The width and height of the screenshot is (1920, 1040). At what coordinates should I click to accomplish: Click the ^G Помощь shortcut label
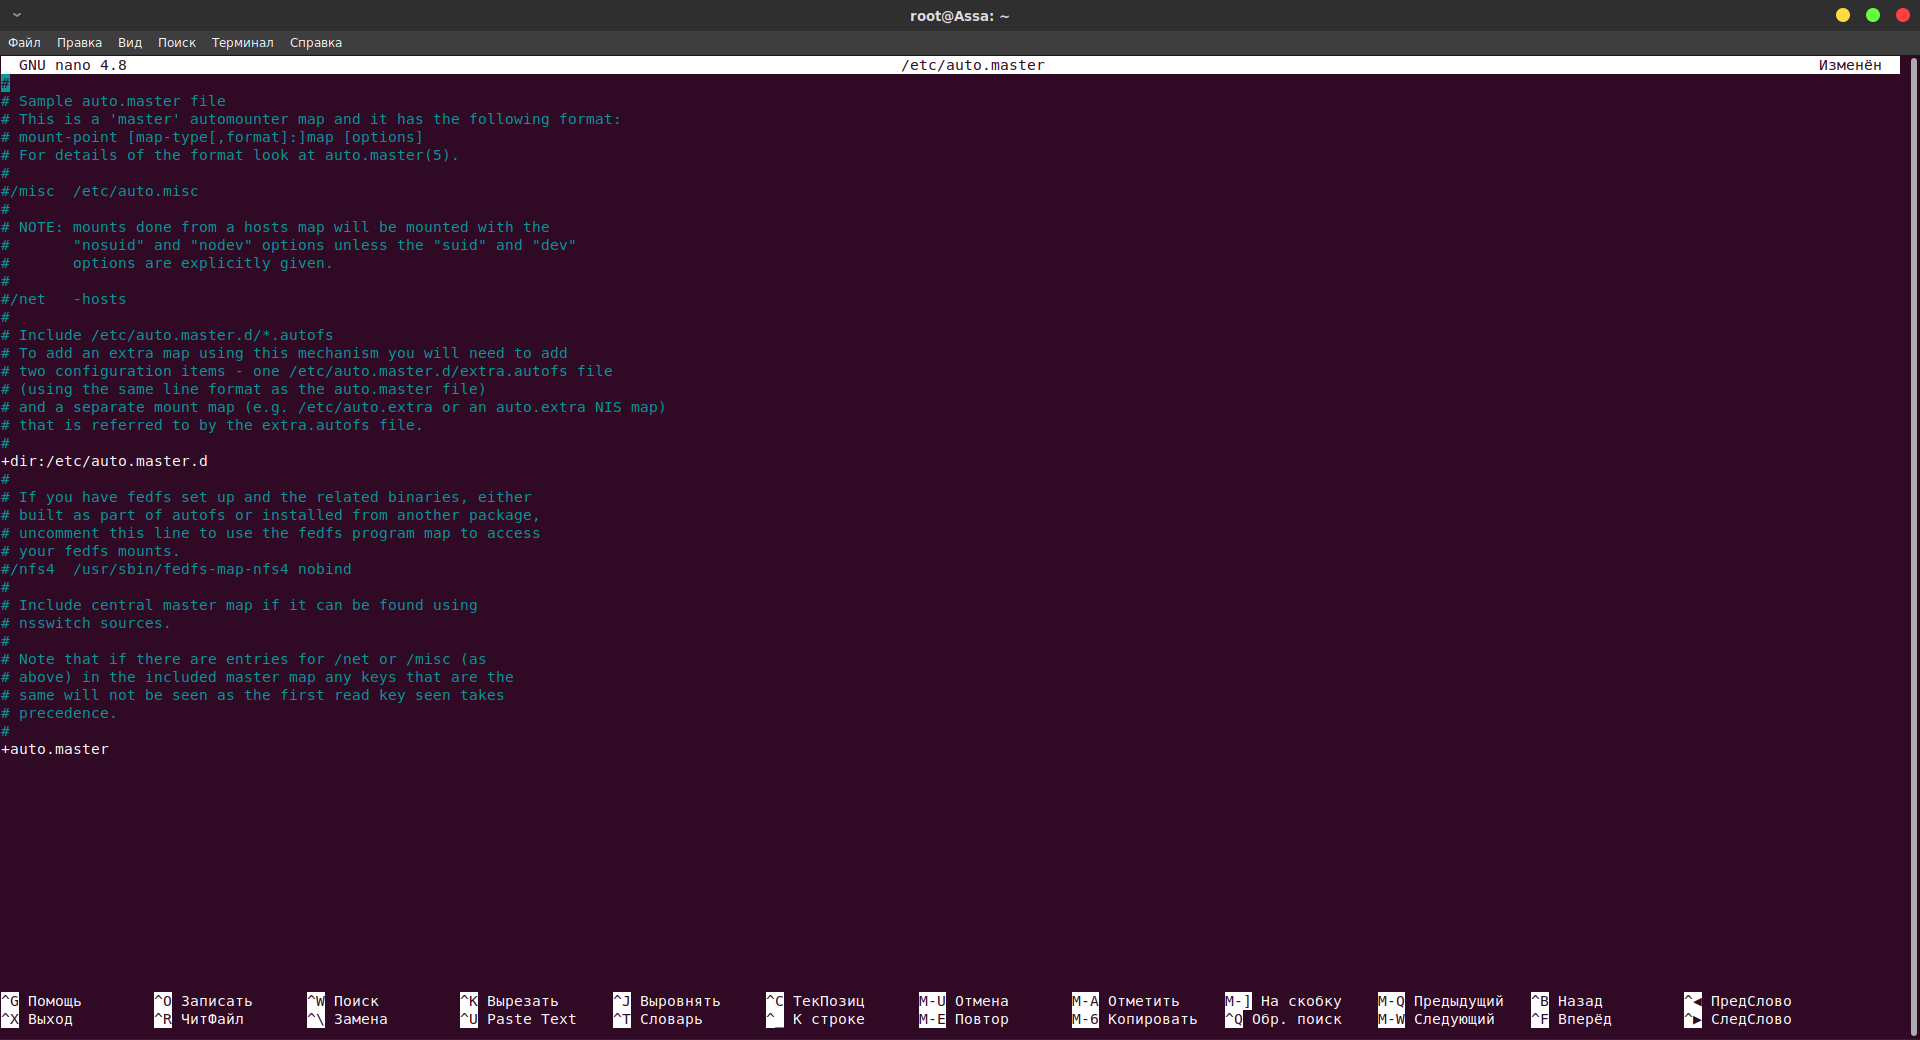(x=42, y=1001)
